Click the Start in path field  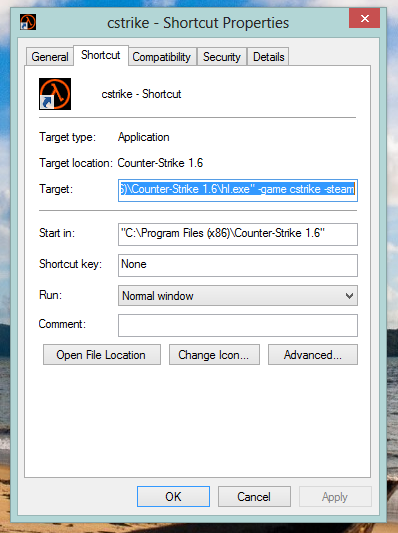point(238,234)
